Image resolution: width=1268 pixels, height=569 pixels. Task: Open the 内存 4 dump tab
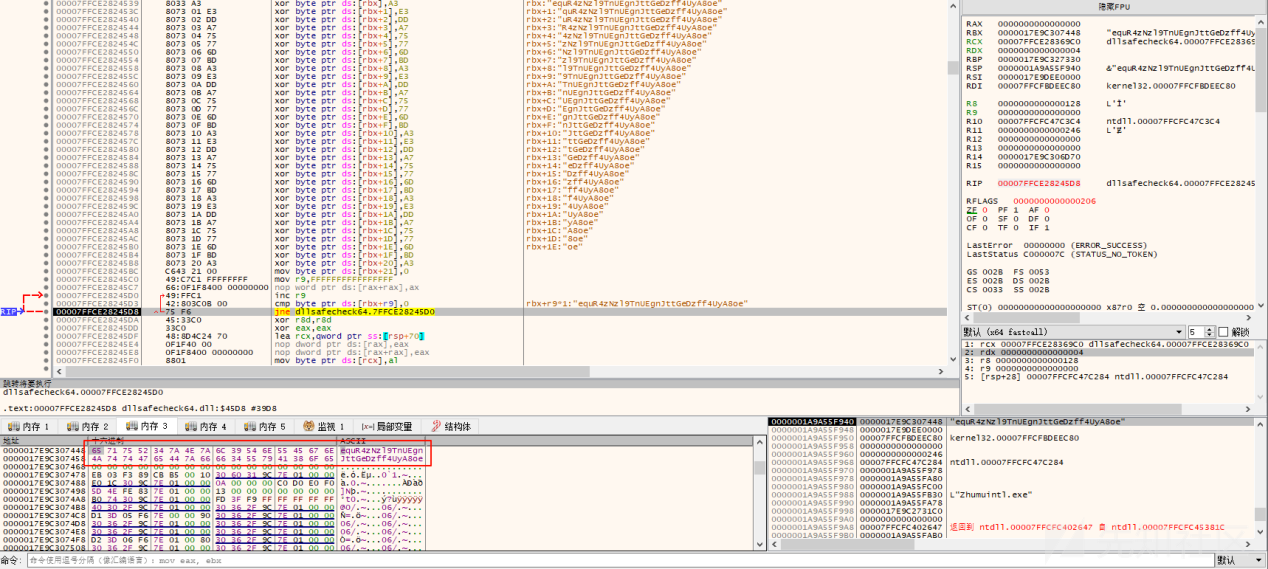[x=204, y=426]
